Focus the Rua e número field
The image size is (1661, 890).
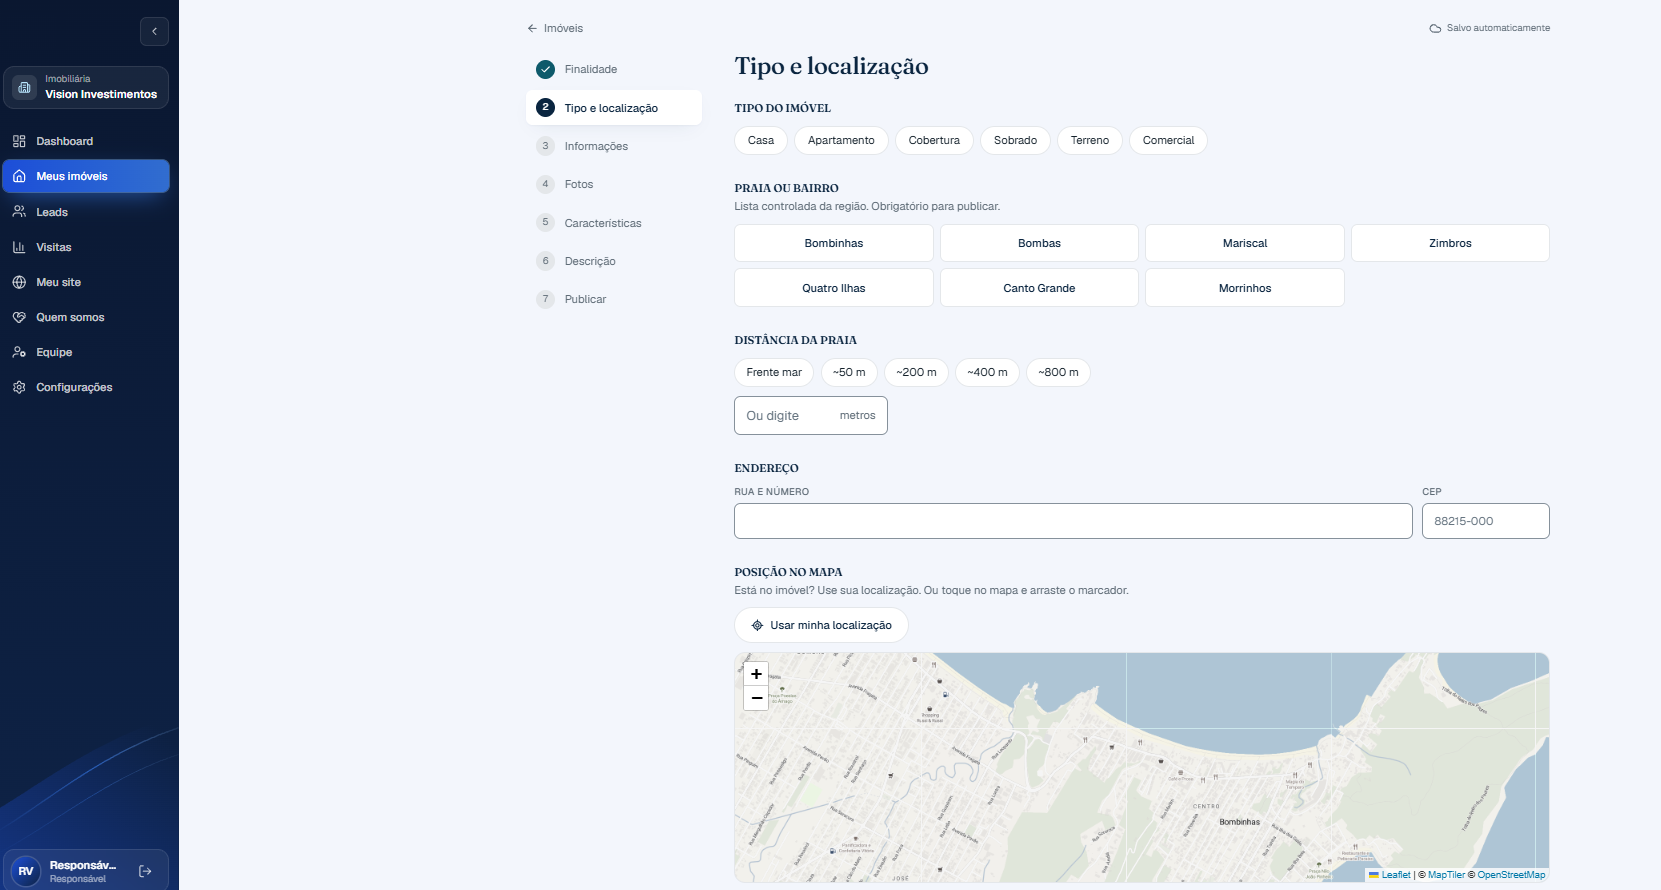pos(1073,521)
